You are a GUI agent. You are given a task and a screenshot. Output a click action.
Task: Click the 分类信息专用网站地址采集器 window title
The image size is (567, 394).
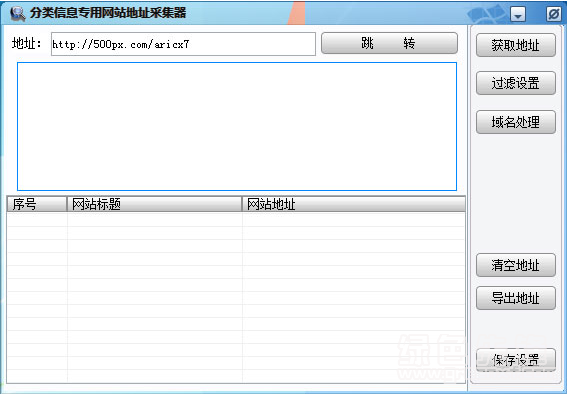(108, 13)
